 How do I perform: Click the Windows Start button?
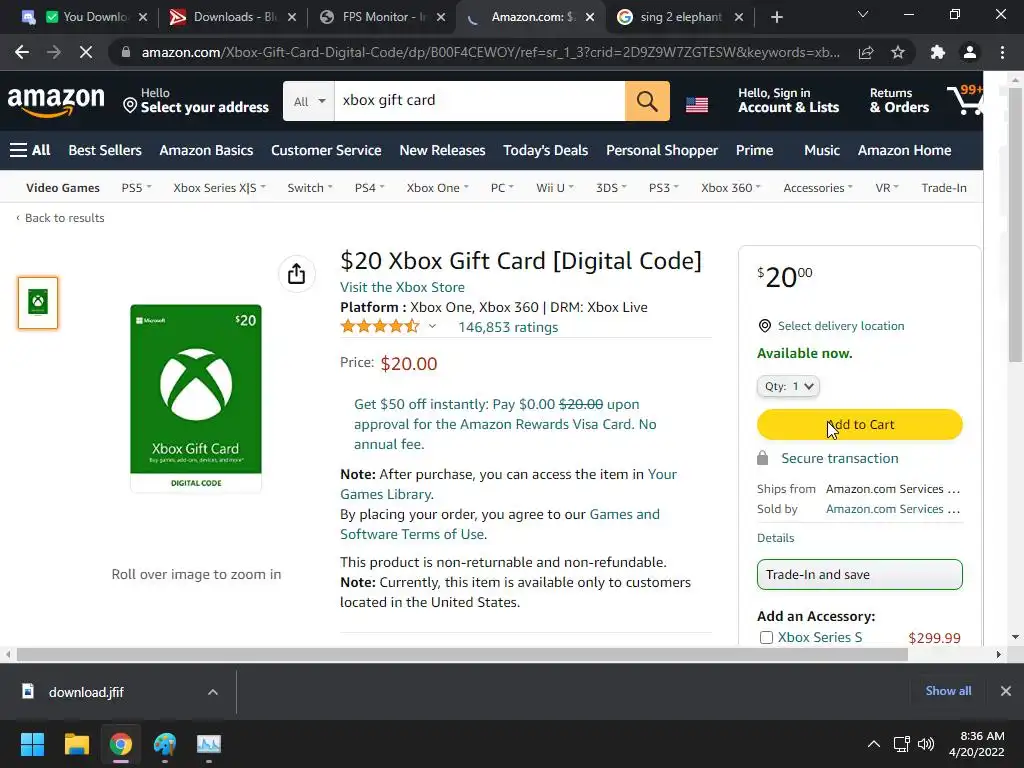32,744
